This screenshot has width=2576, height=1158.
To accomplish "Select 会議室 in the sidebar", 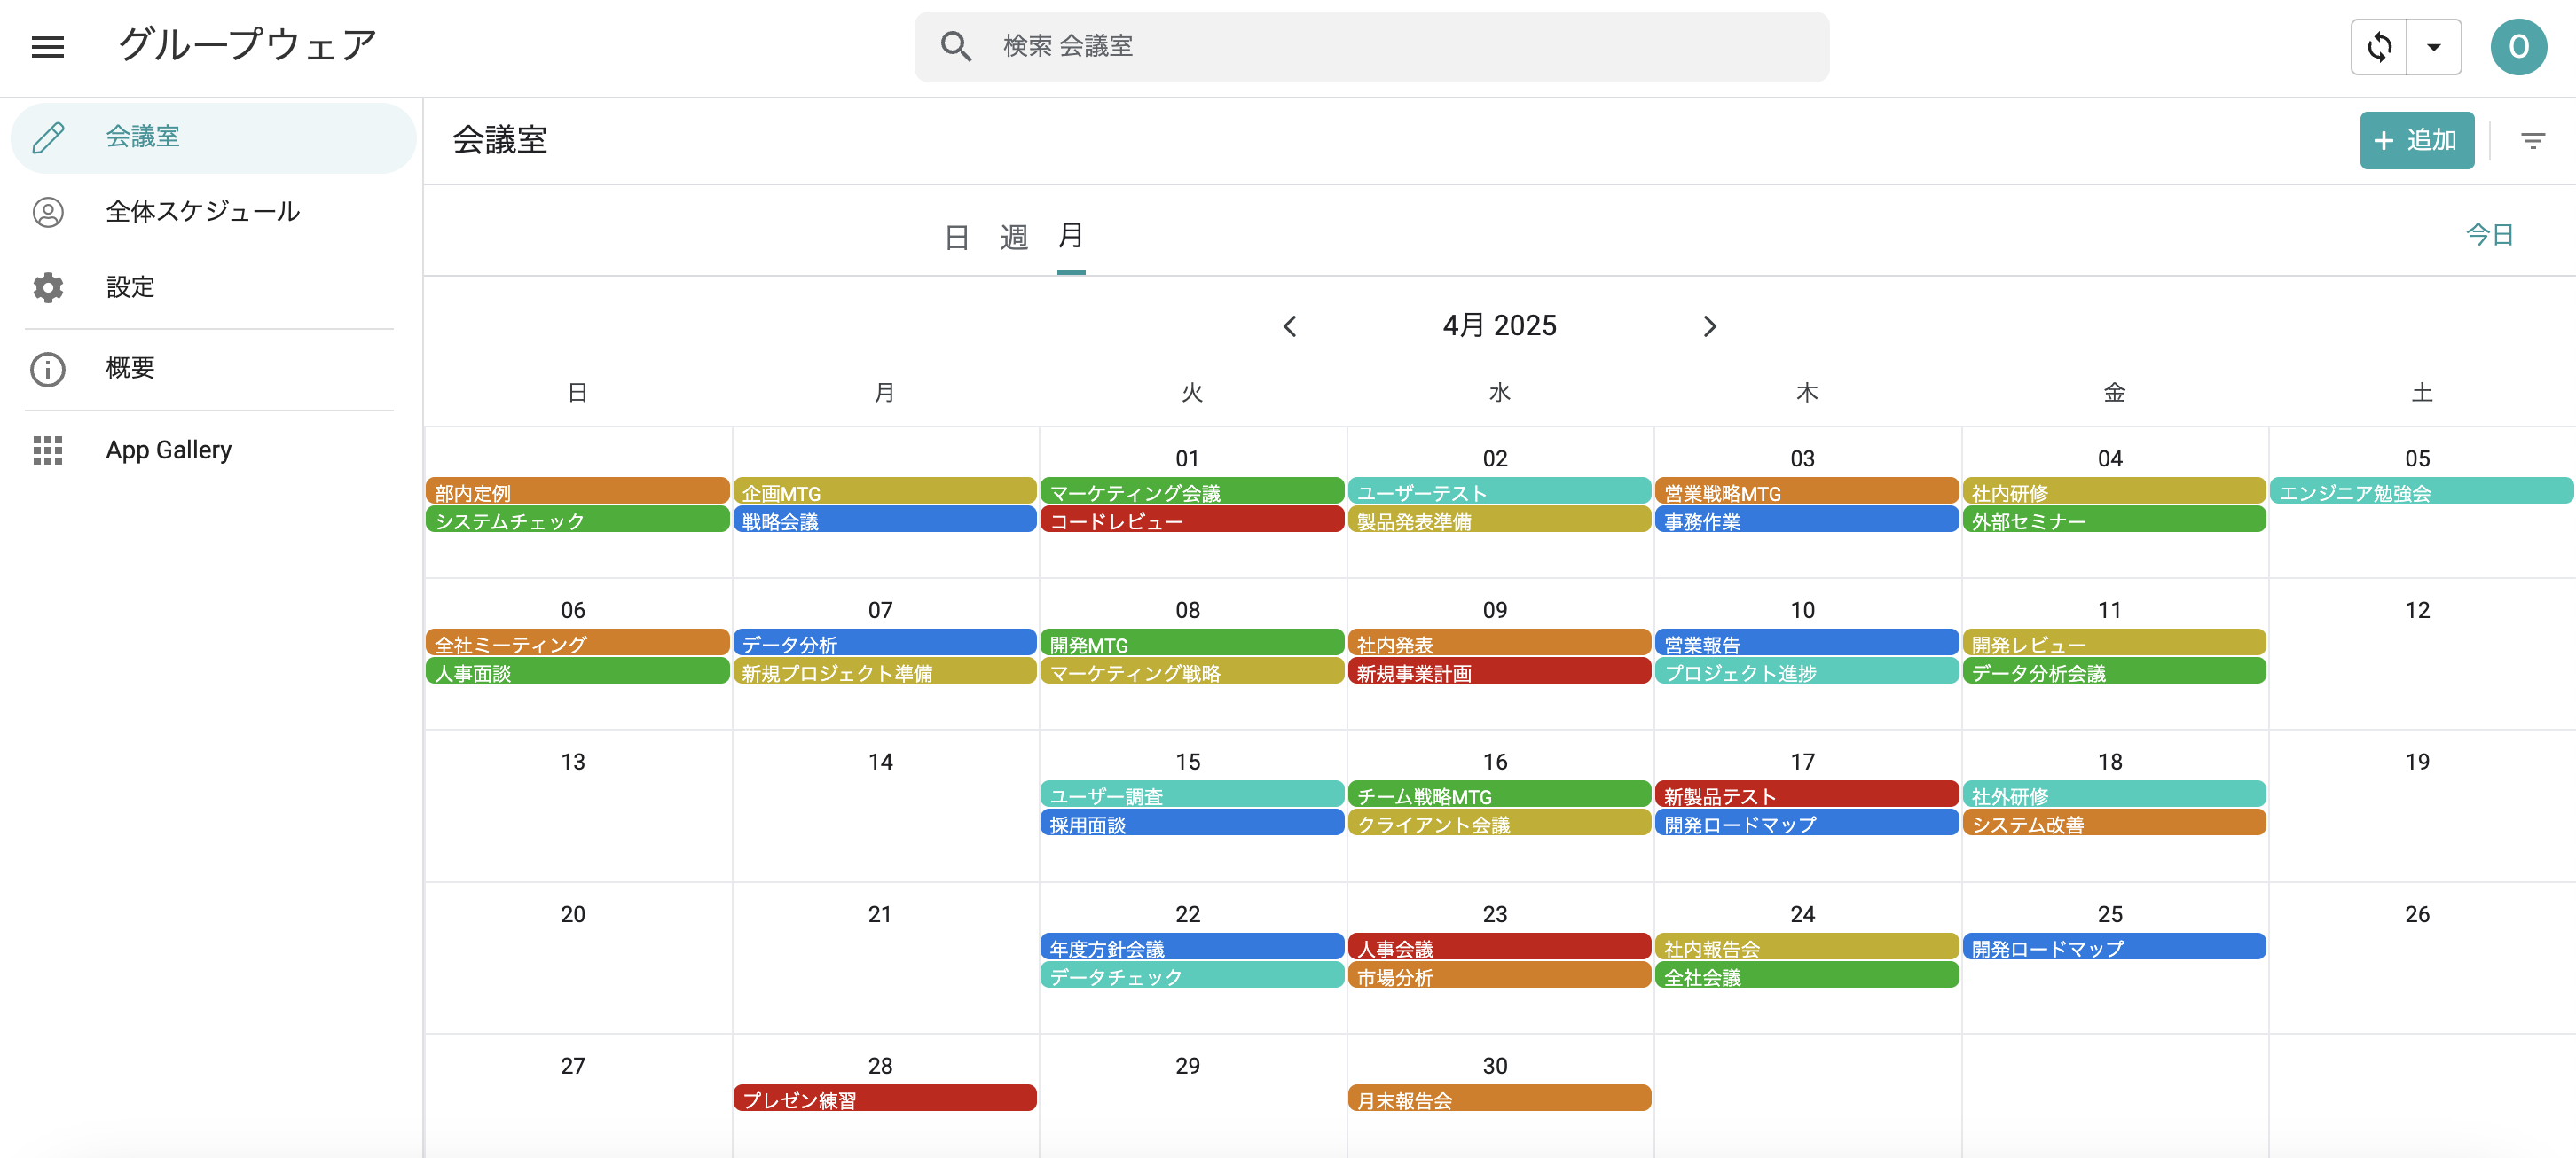I will [213, 137].
